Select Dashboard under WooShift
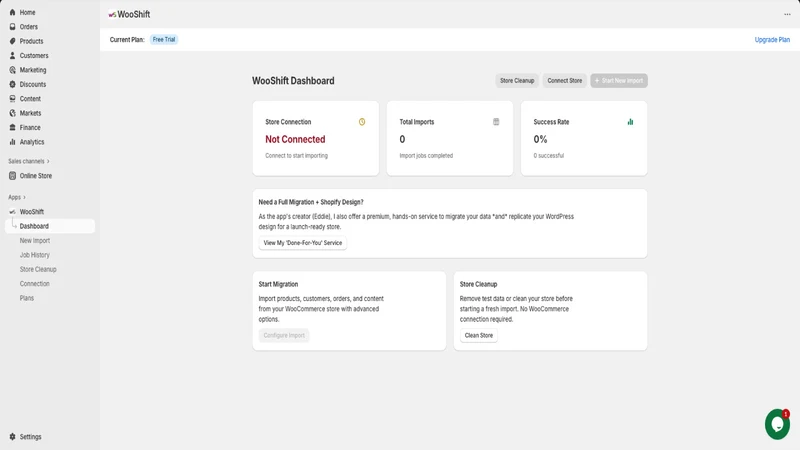 (x=50, y=226)
